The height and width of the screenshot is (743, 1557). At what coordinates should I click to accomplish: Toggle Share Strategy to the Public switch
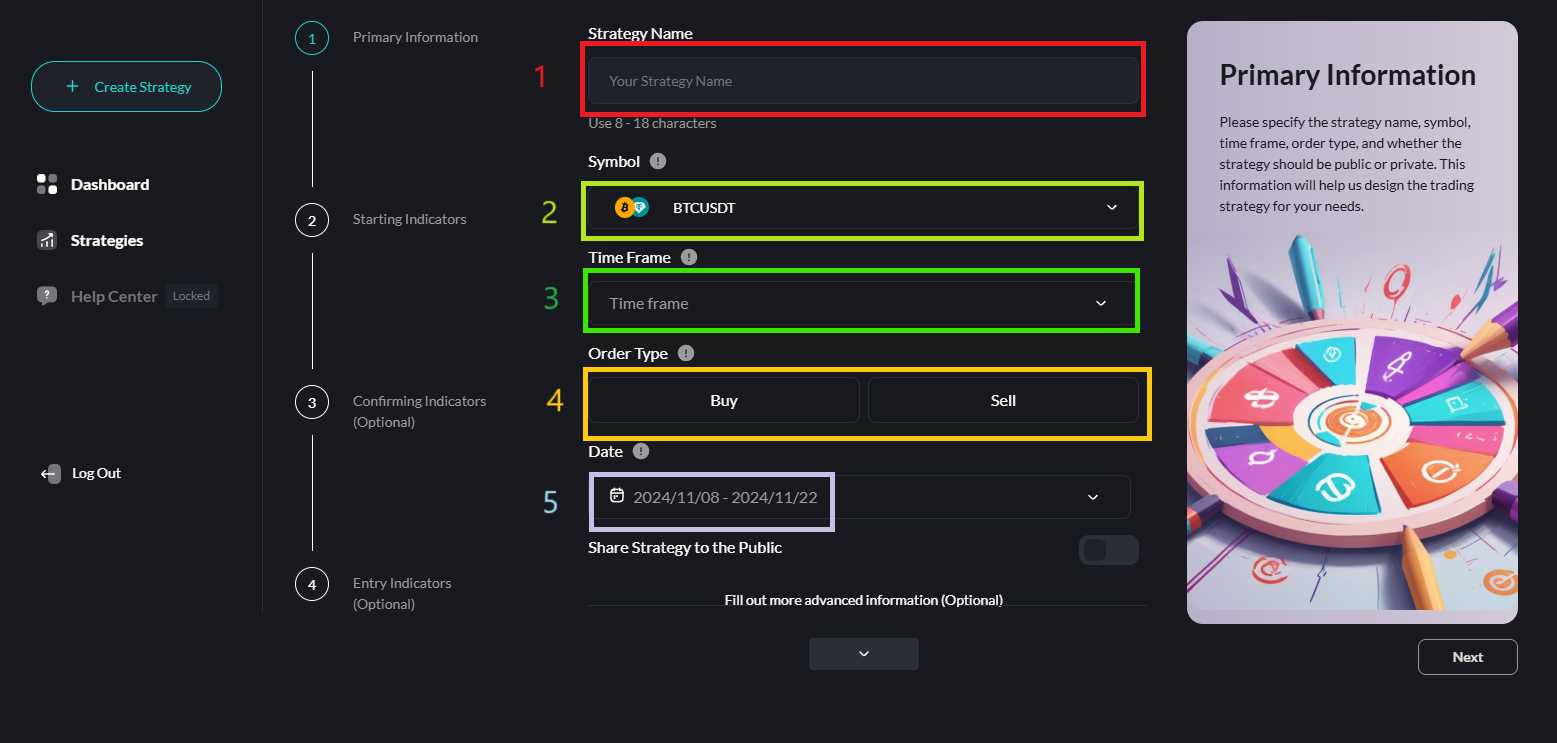point(1108,550)
